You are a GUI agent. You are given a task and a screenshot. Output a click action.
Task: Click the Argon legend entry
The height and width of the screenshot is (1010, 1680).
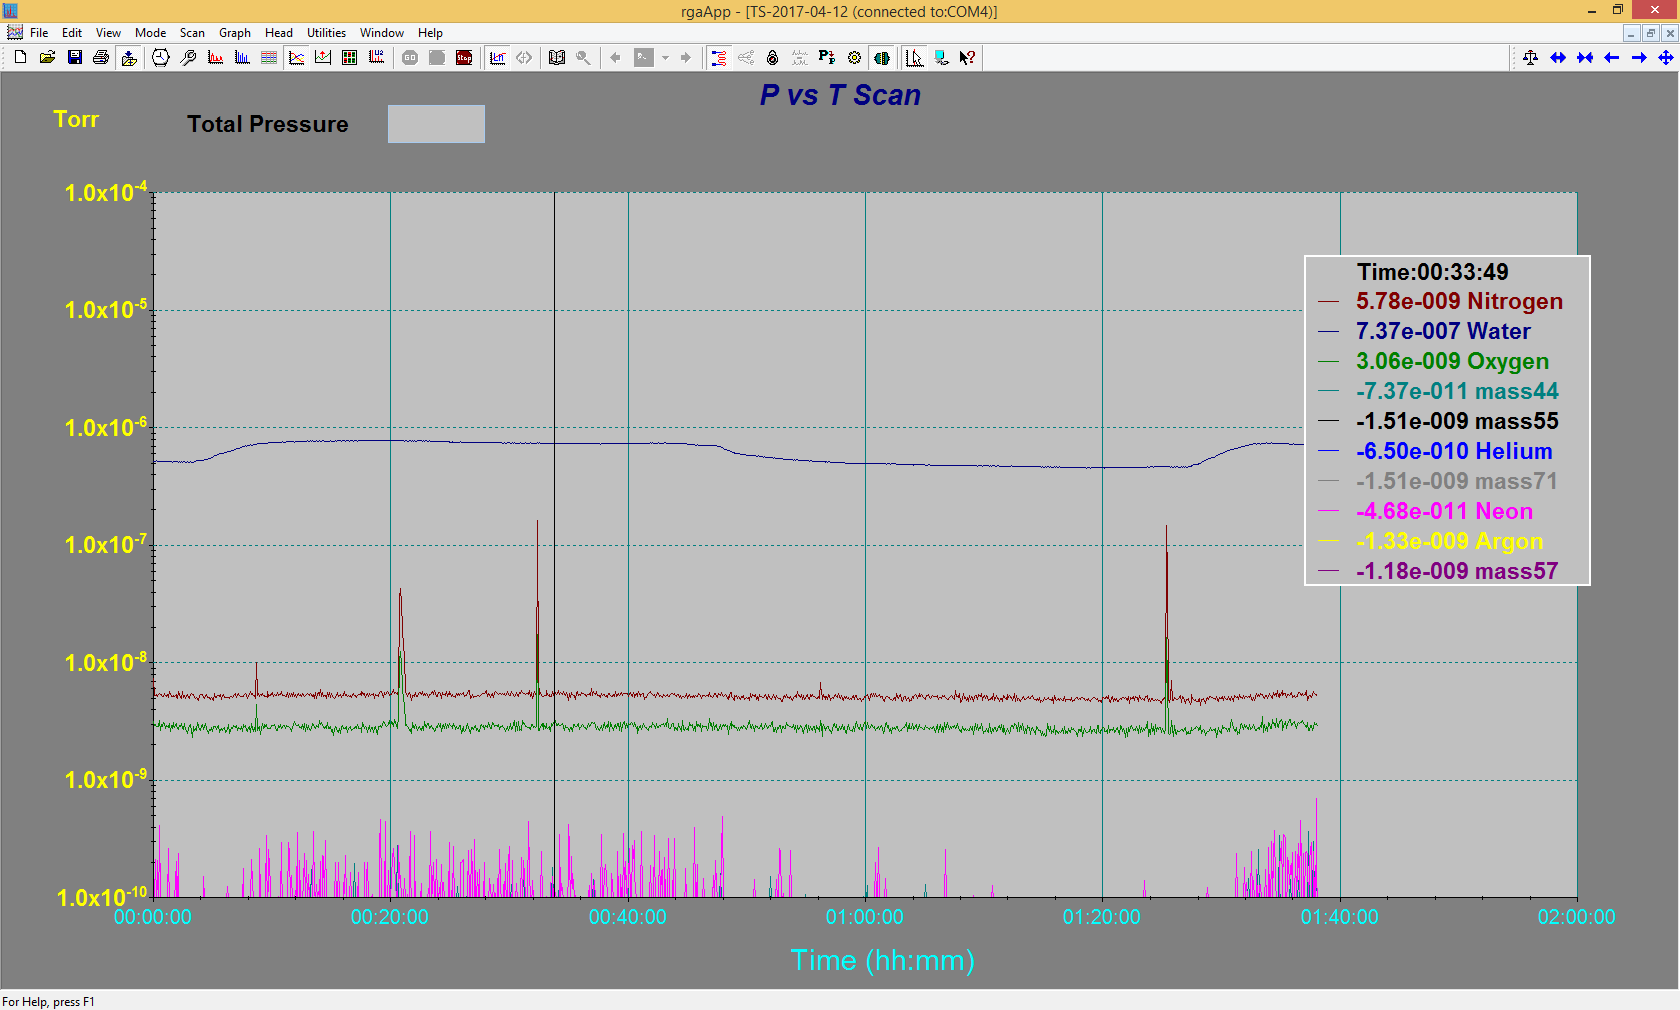pos(1449,541)
